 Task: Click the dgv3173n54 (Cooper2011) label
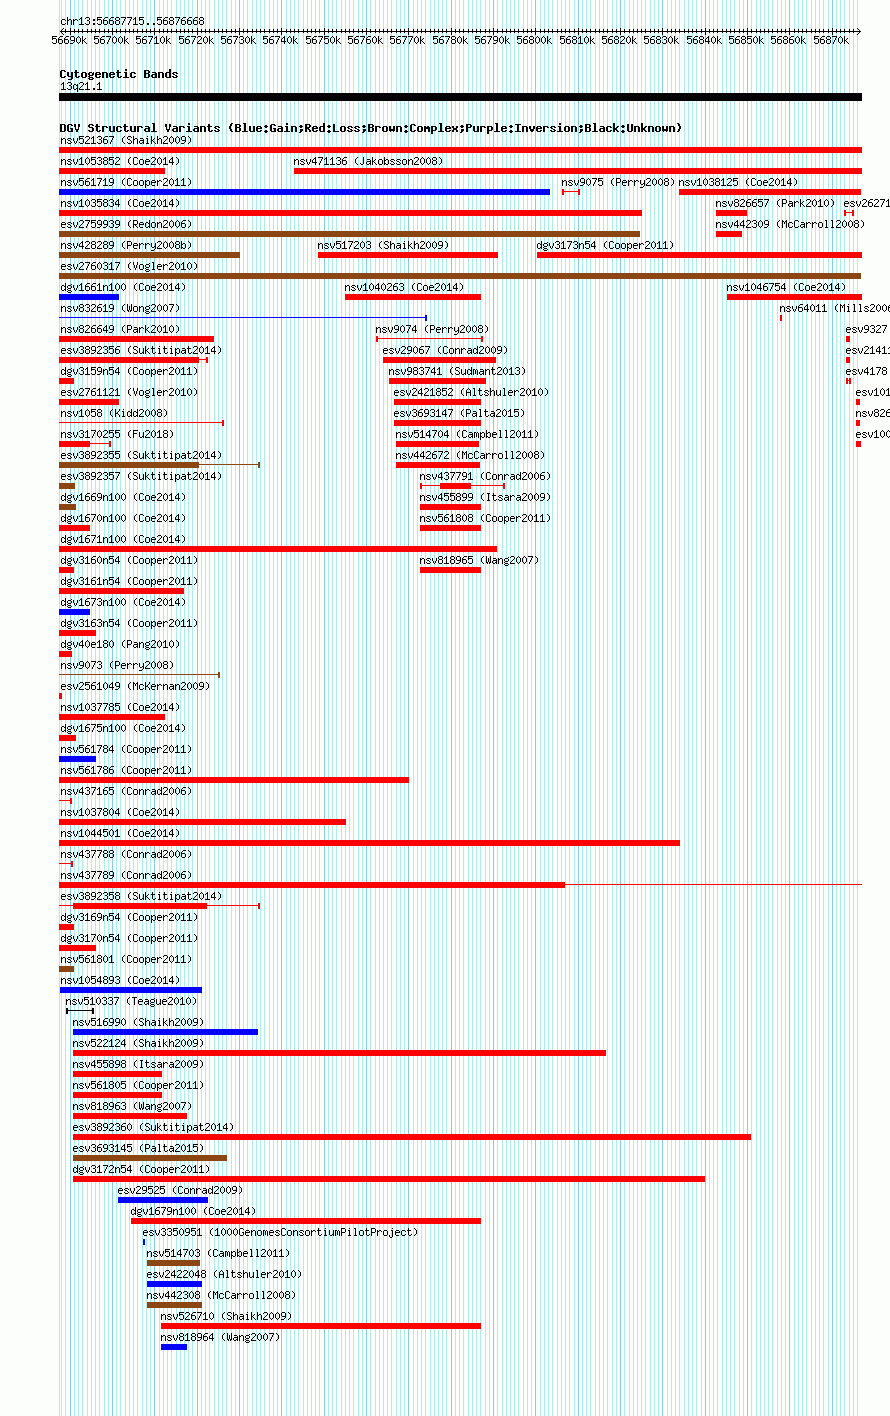(605, 245)
